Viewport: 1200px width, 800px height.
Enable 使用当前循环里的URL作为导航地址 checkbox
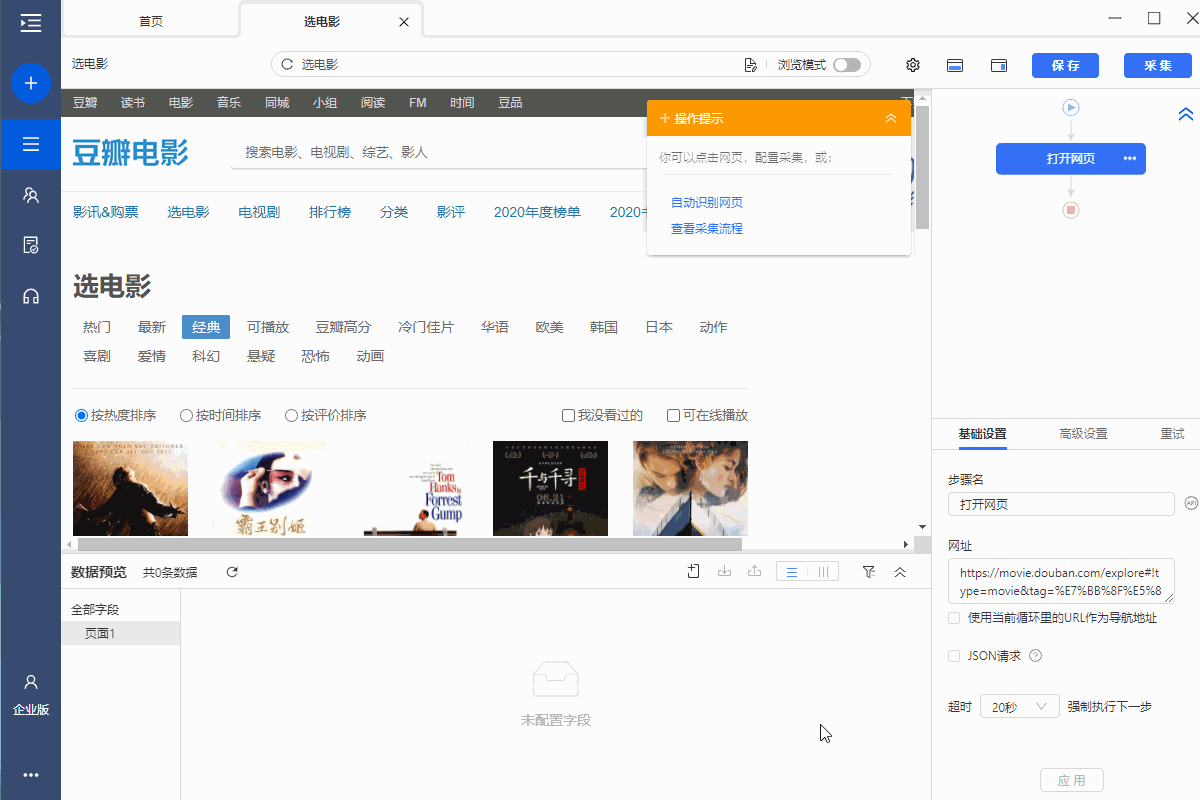(x=954, y=618)
